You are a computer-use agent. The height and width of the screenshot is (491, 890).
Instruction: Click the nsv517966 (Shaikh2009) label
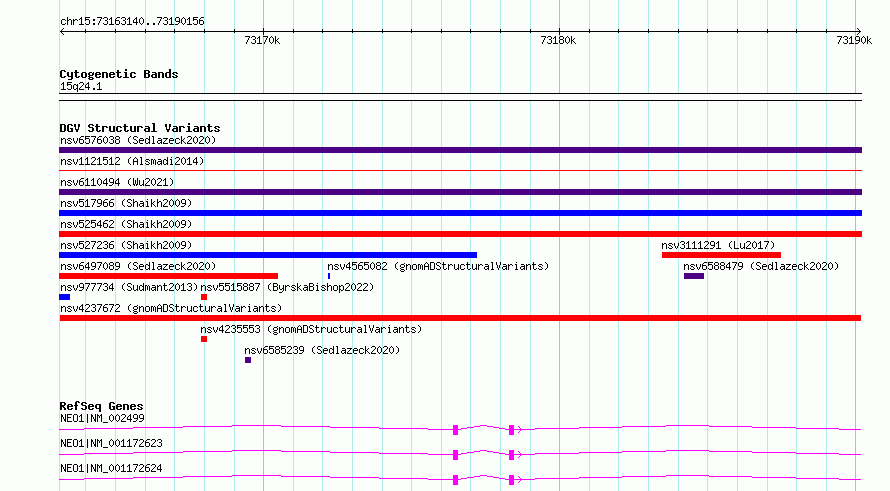(x=126, y=203)
